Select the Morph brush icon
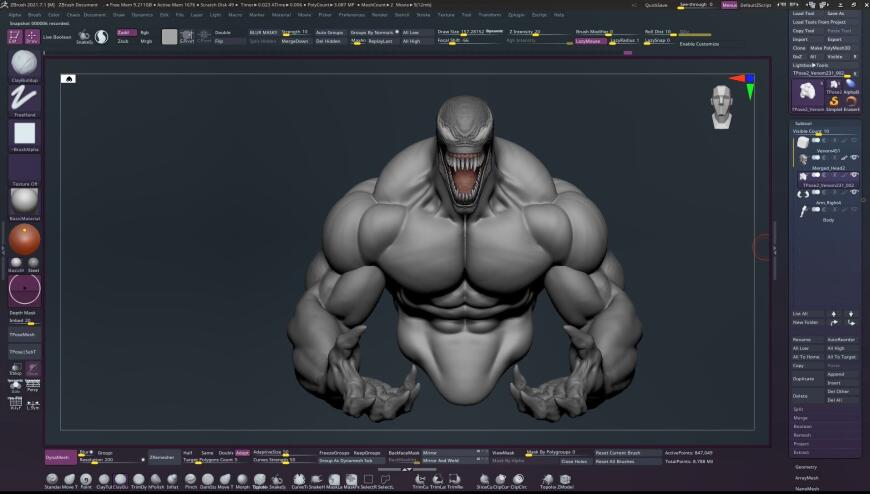 (242, 479)
